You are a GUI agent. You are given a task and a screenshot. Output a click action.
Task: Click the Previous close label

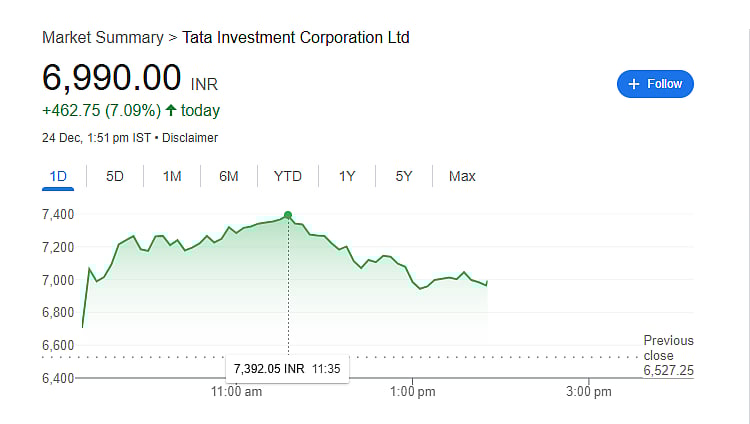[667, 348]
